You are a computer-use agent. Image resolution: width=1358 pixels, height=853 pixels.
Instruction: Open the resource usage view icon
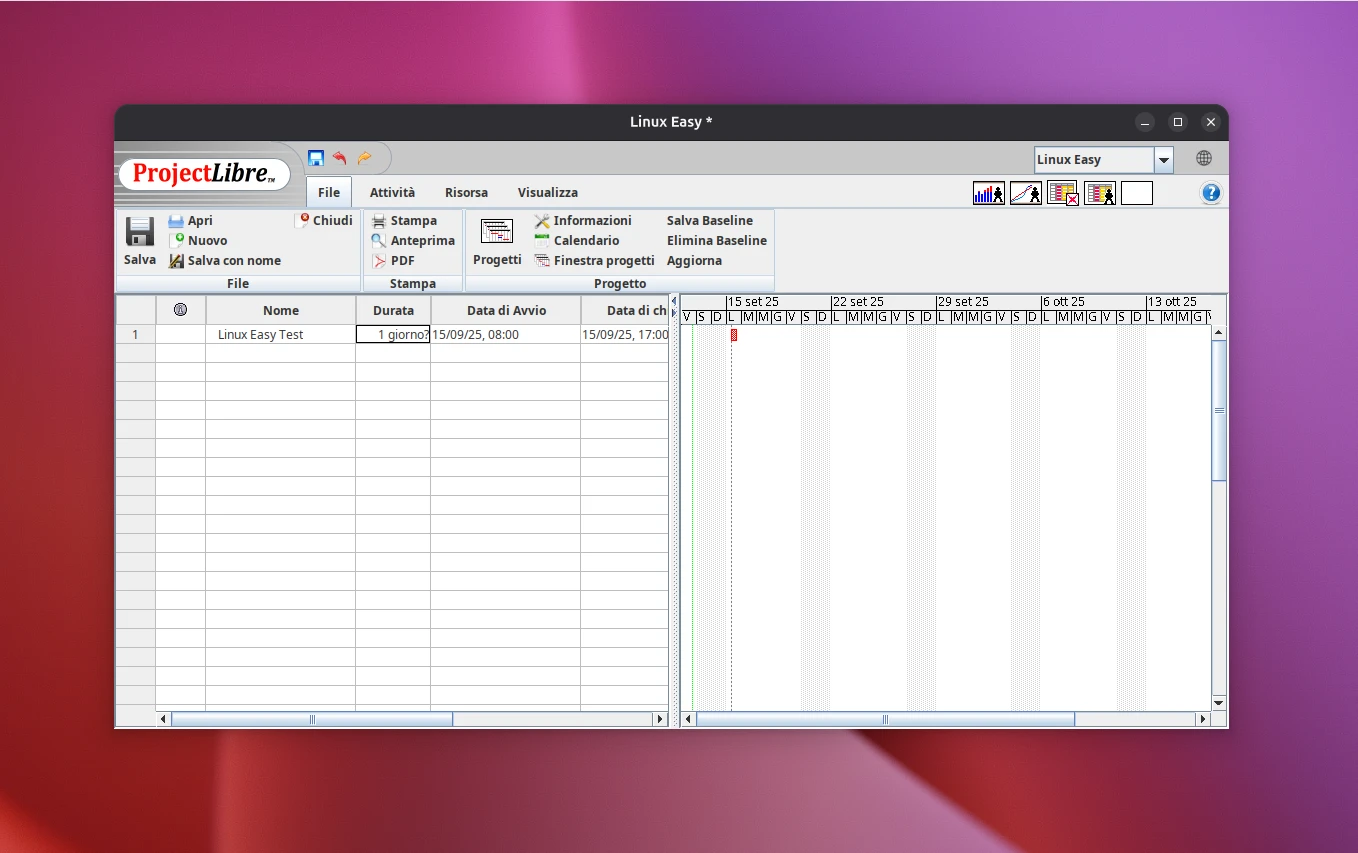point(1100,192)
